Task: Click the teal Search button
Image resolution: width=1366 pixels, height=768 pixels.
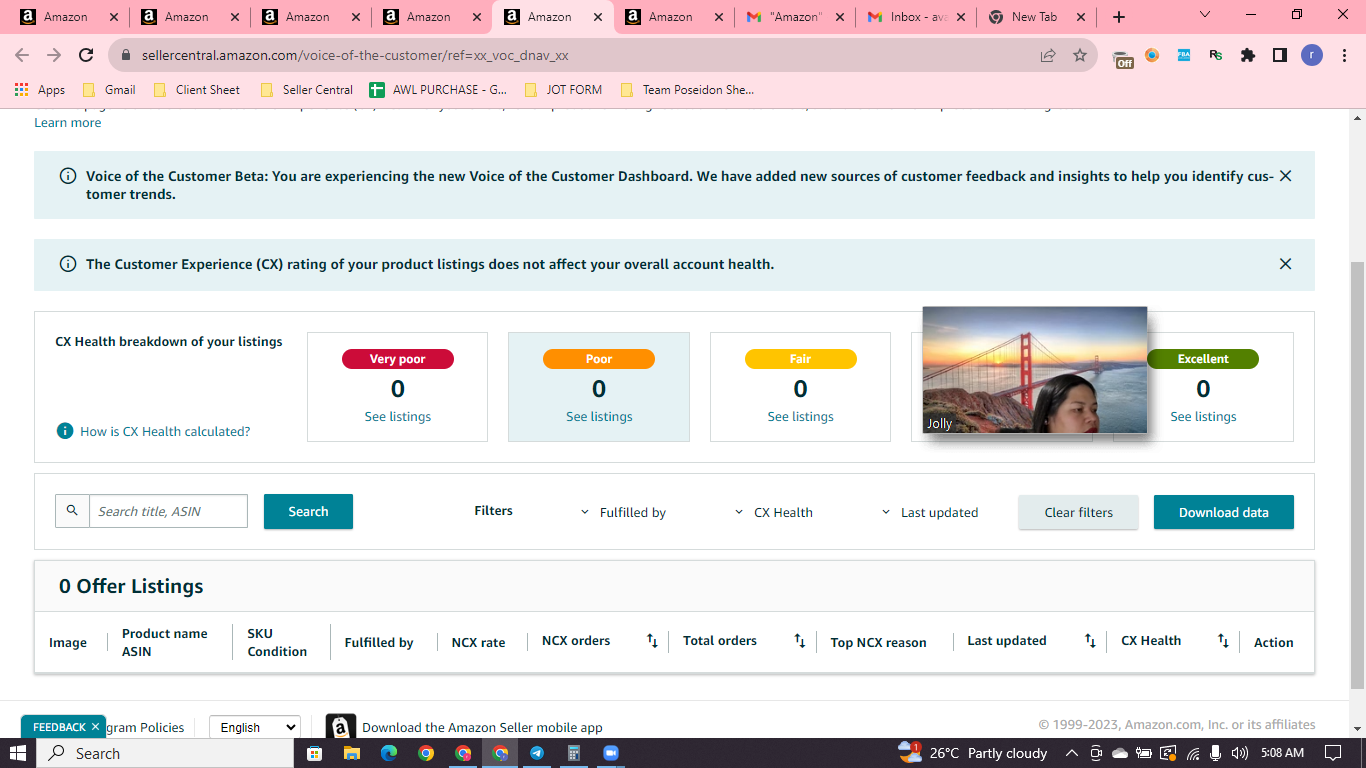Action: tap(308, 511)
